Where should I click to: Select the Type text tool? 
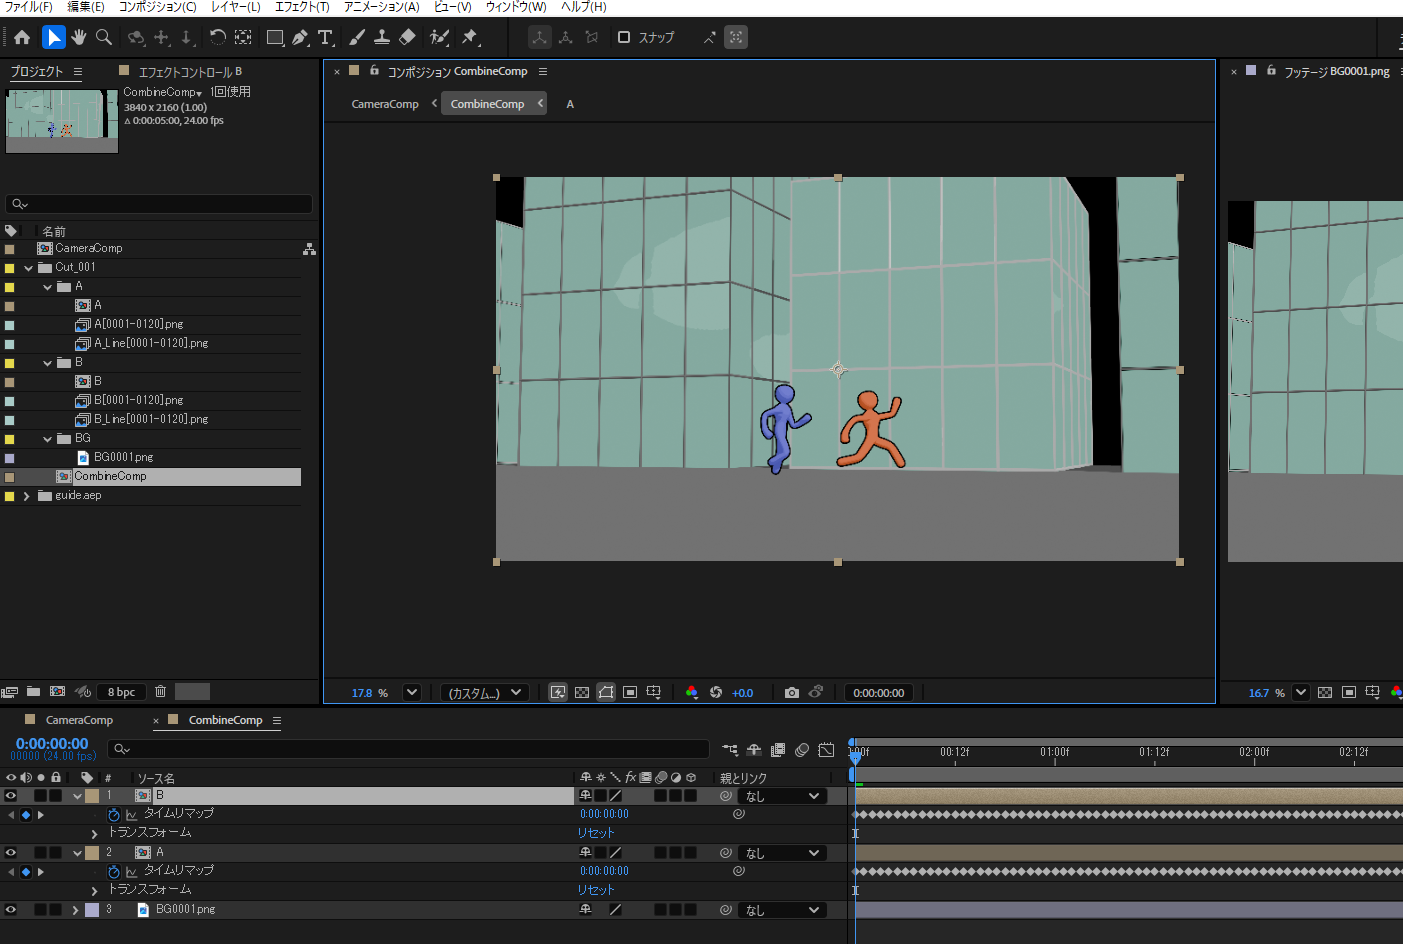tap(325, 38)
